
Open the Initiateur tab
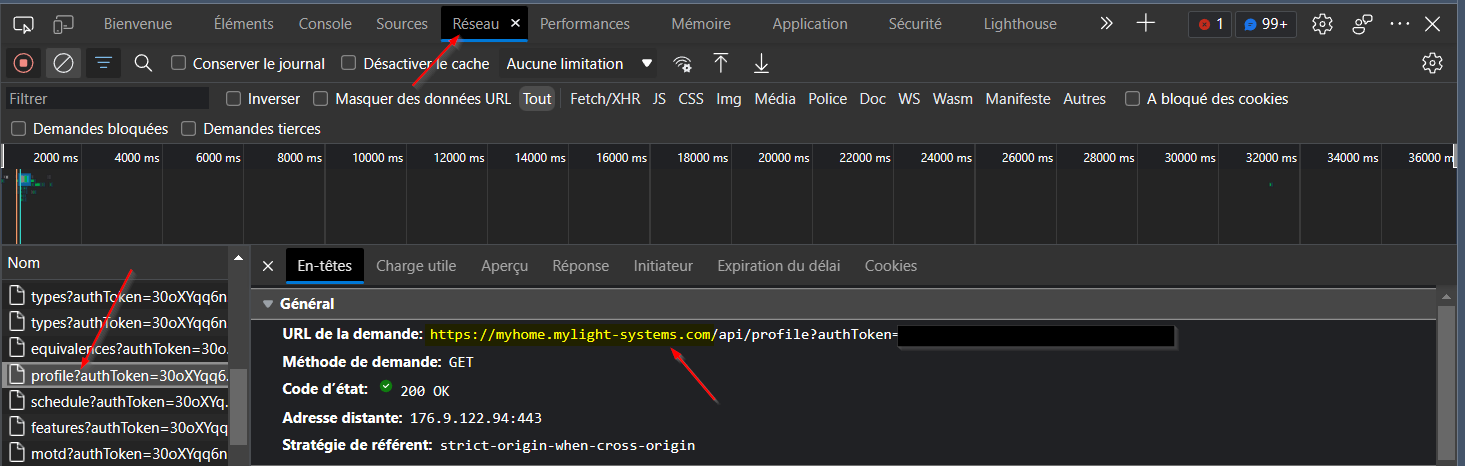663,266
